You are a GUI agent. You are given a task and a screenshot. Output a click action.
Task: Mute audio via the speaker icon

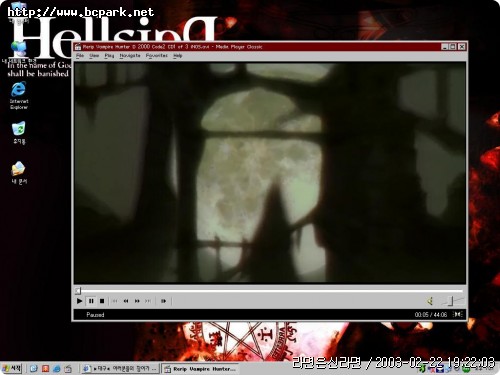tap(430, 301)
